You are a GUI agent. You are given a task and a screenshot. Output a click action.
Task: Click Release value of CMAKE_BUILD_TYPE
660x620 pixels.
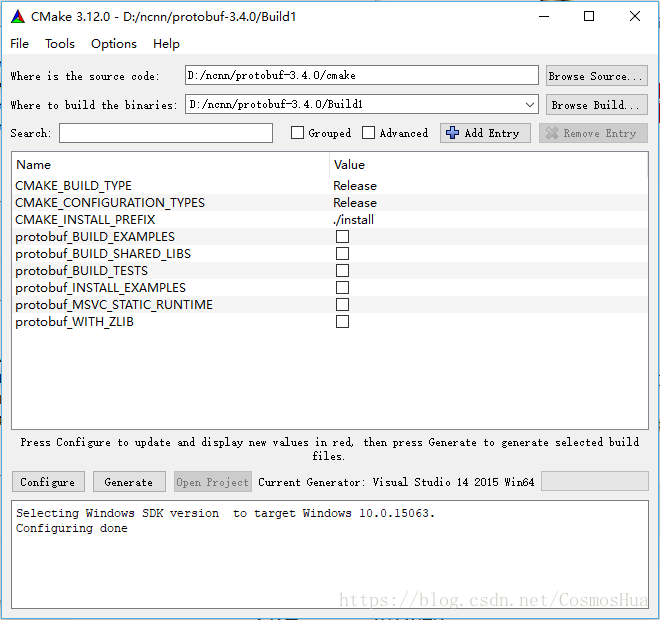point(355,186)
